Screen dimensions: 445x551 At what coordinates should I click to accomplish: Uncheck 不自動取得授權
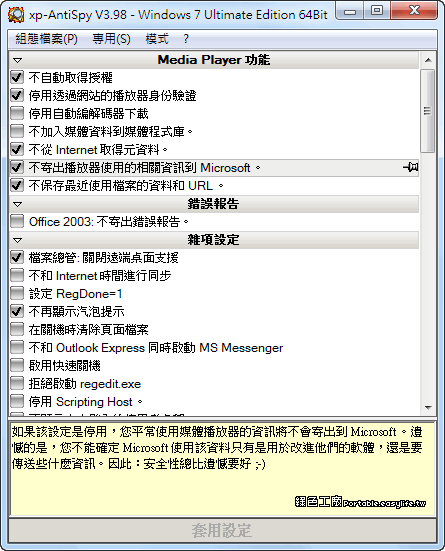17,77
